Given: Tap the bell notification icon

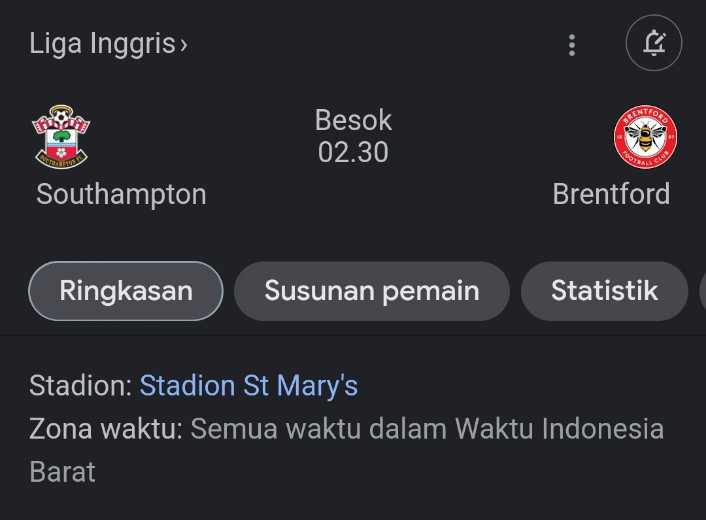Looking at the screenshot, I should [654, 43].
